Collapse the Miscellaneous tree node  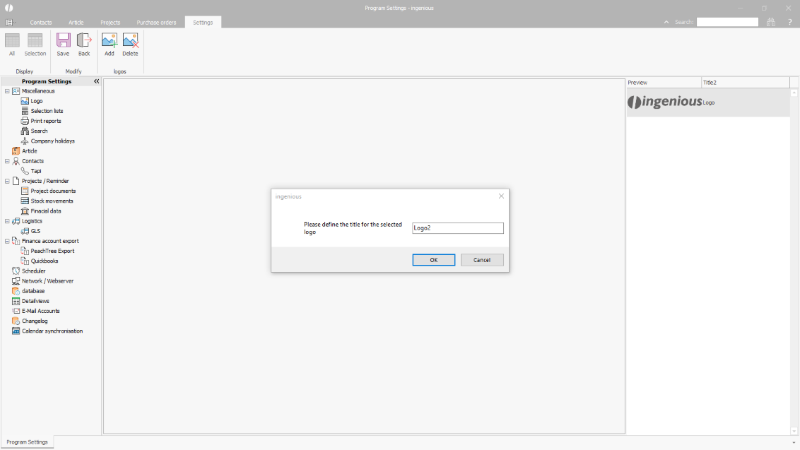point(7,91)
